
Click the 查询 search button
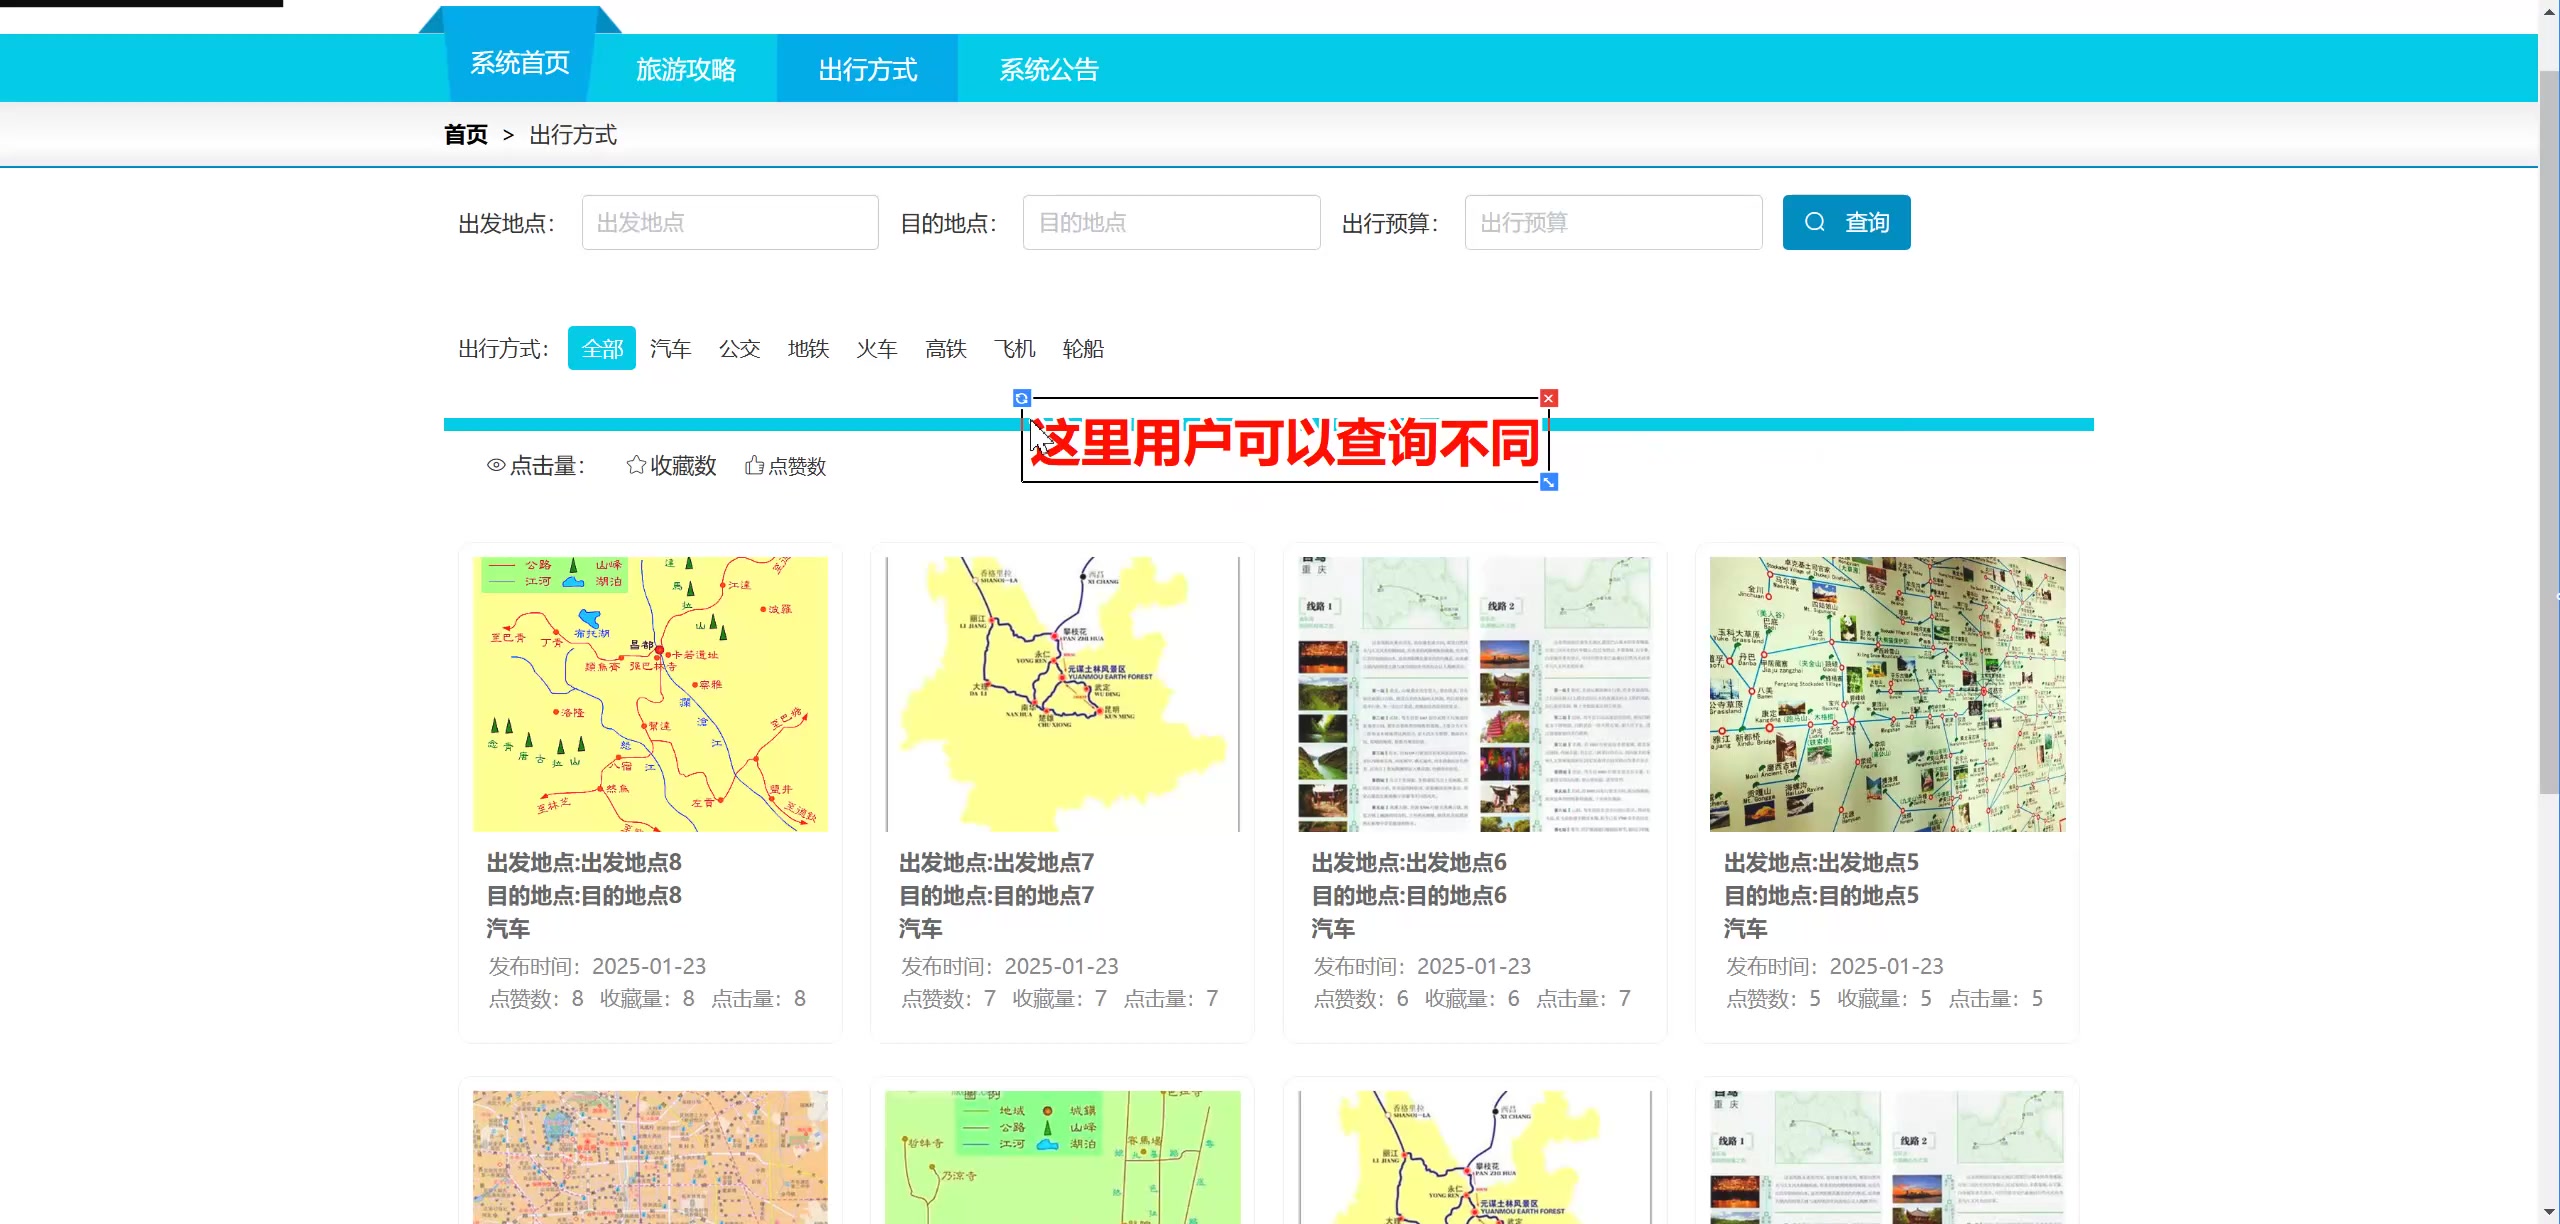(1846, 222)
